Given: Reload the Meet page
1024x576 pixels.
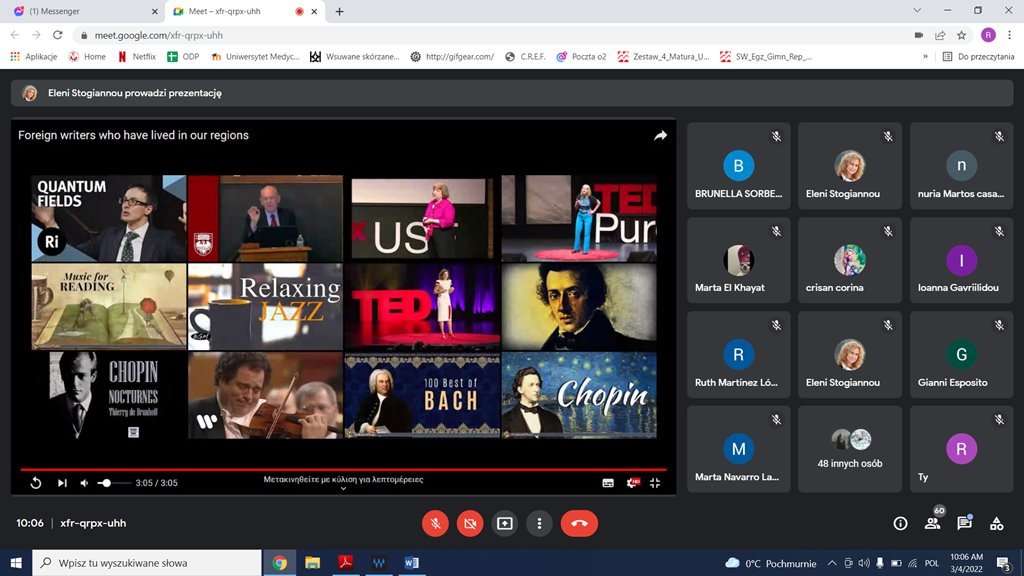Looking at the screenshot, I should point(57,35).
